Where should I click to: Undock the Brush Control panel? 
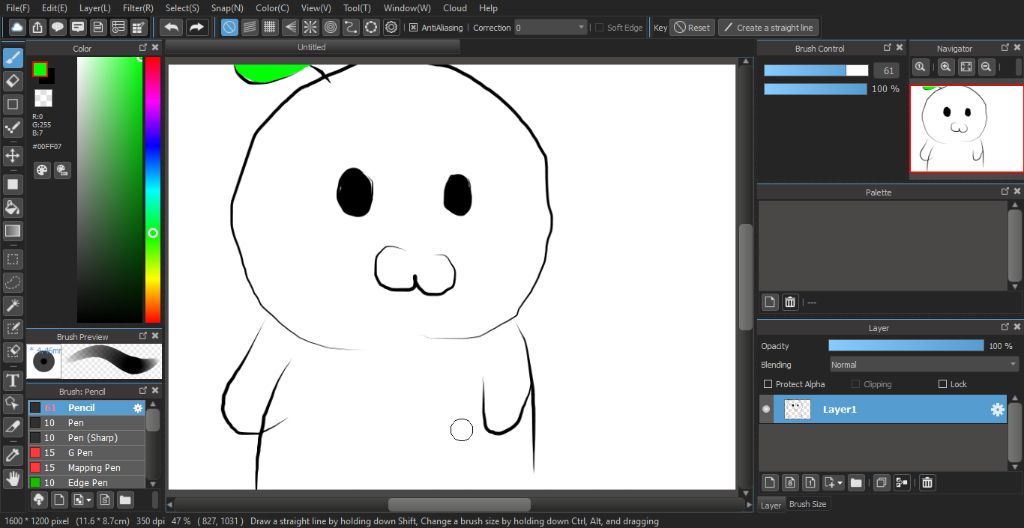(x=887, y=48)
